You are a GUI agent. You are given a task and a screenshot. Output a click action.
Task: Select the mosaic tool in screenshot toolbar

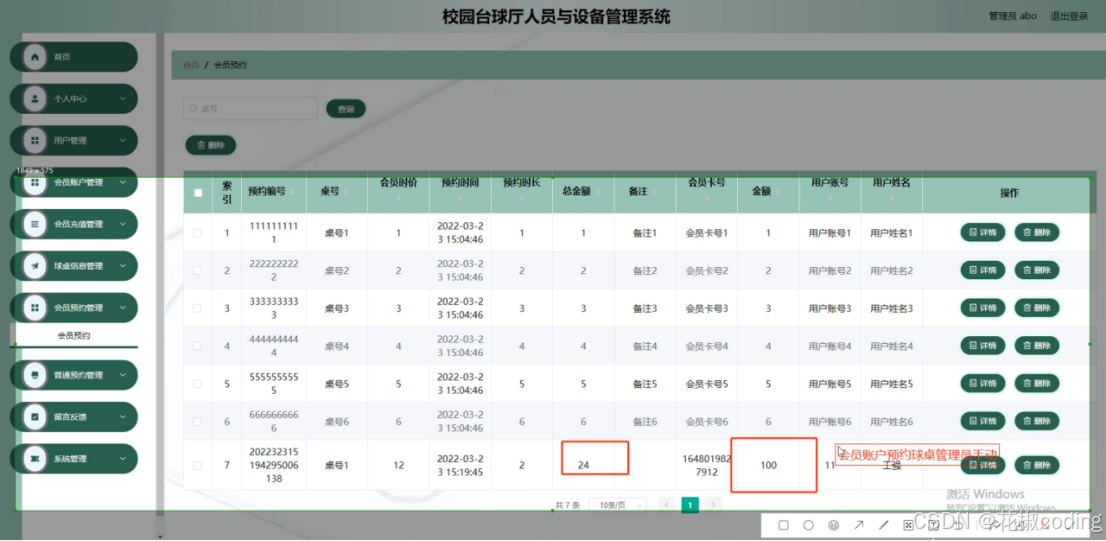pos(908,525)
